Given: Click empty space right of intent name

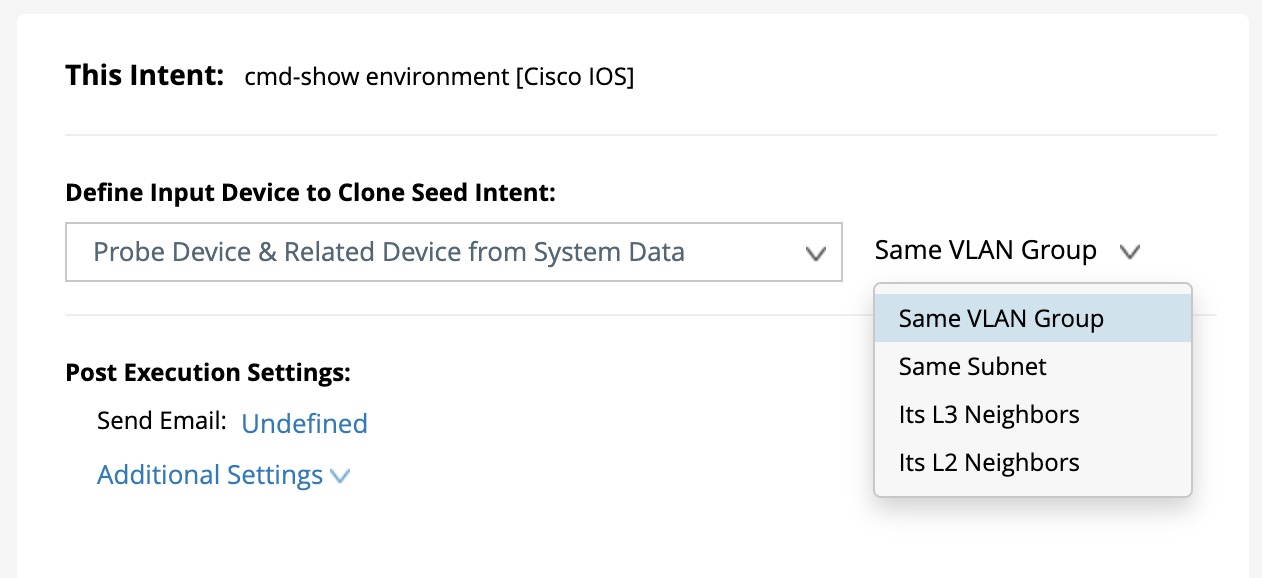Looking at the screenshot, I should tap(900, 77).
